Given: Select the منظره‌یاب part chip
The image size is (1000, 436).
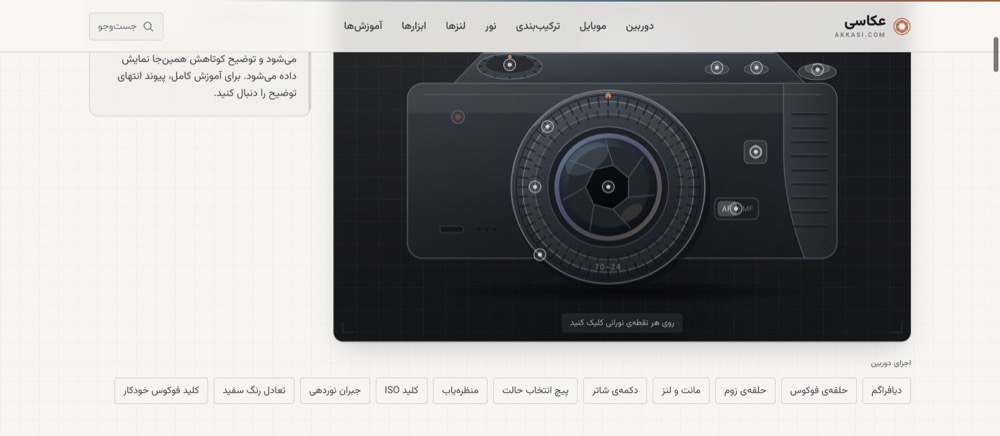Looking at the screenshot, I should coord(460,391).
